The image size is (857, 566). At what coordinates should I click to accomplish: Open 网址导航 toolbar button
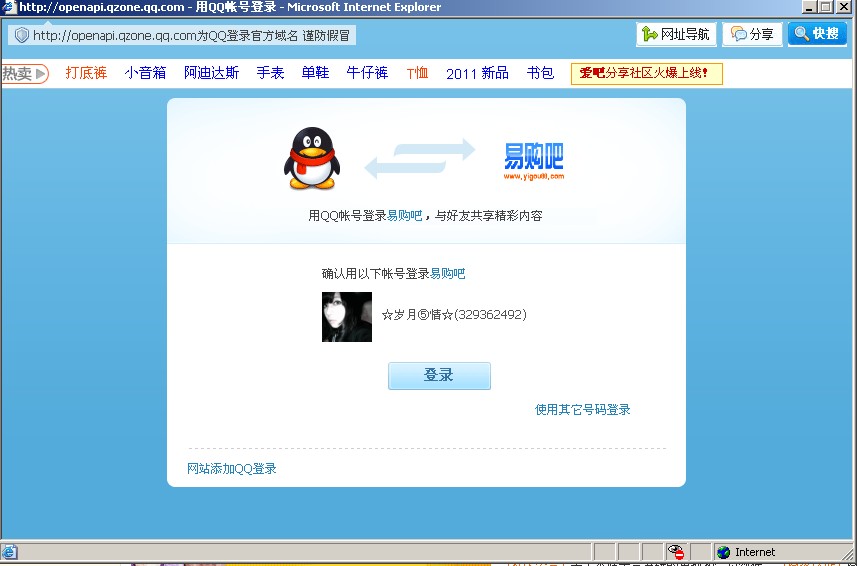[x=676, y=34]
